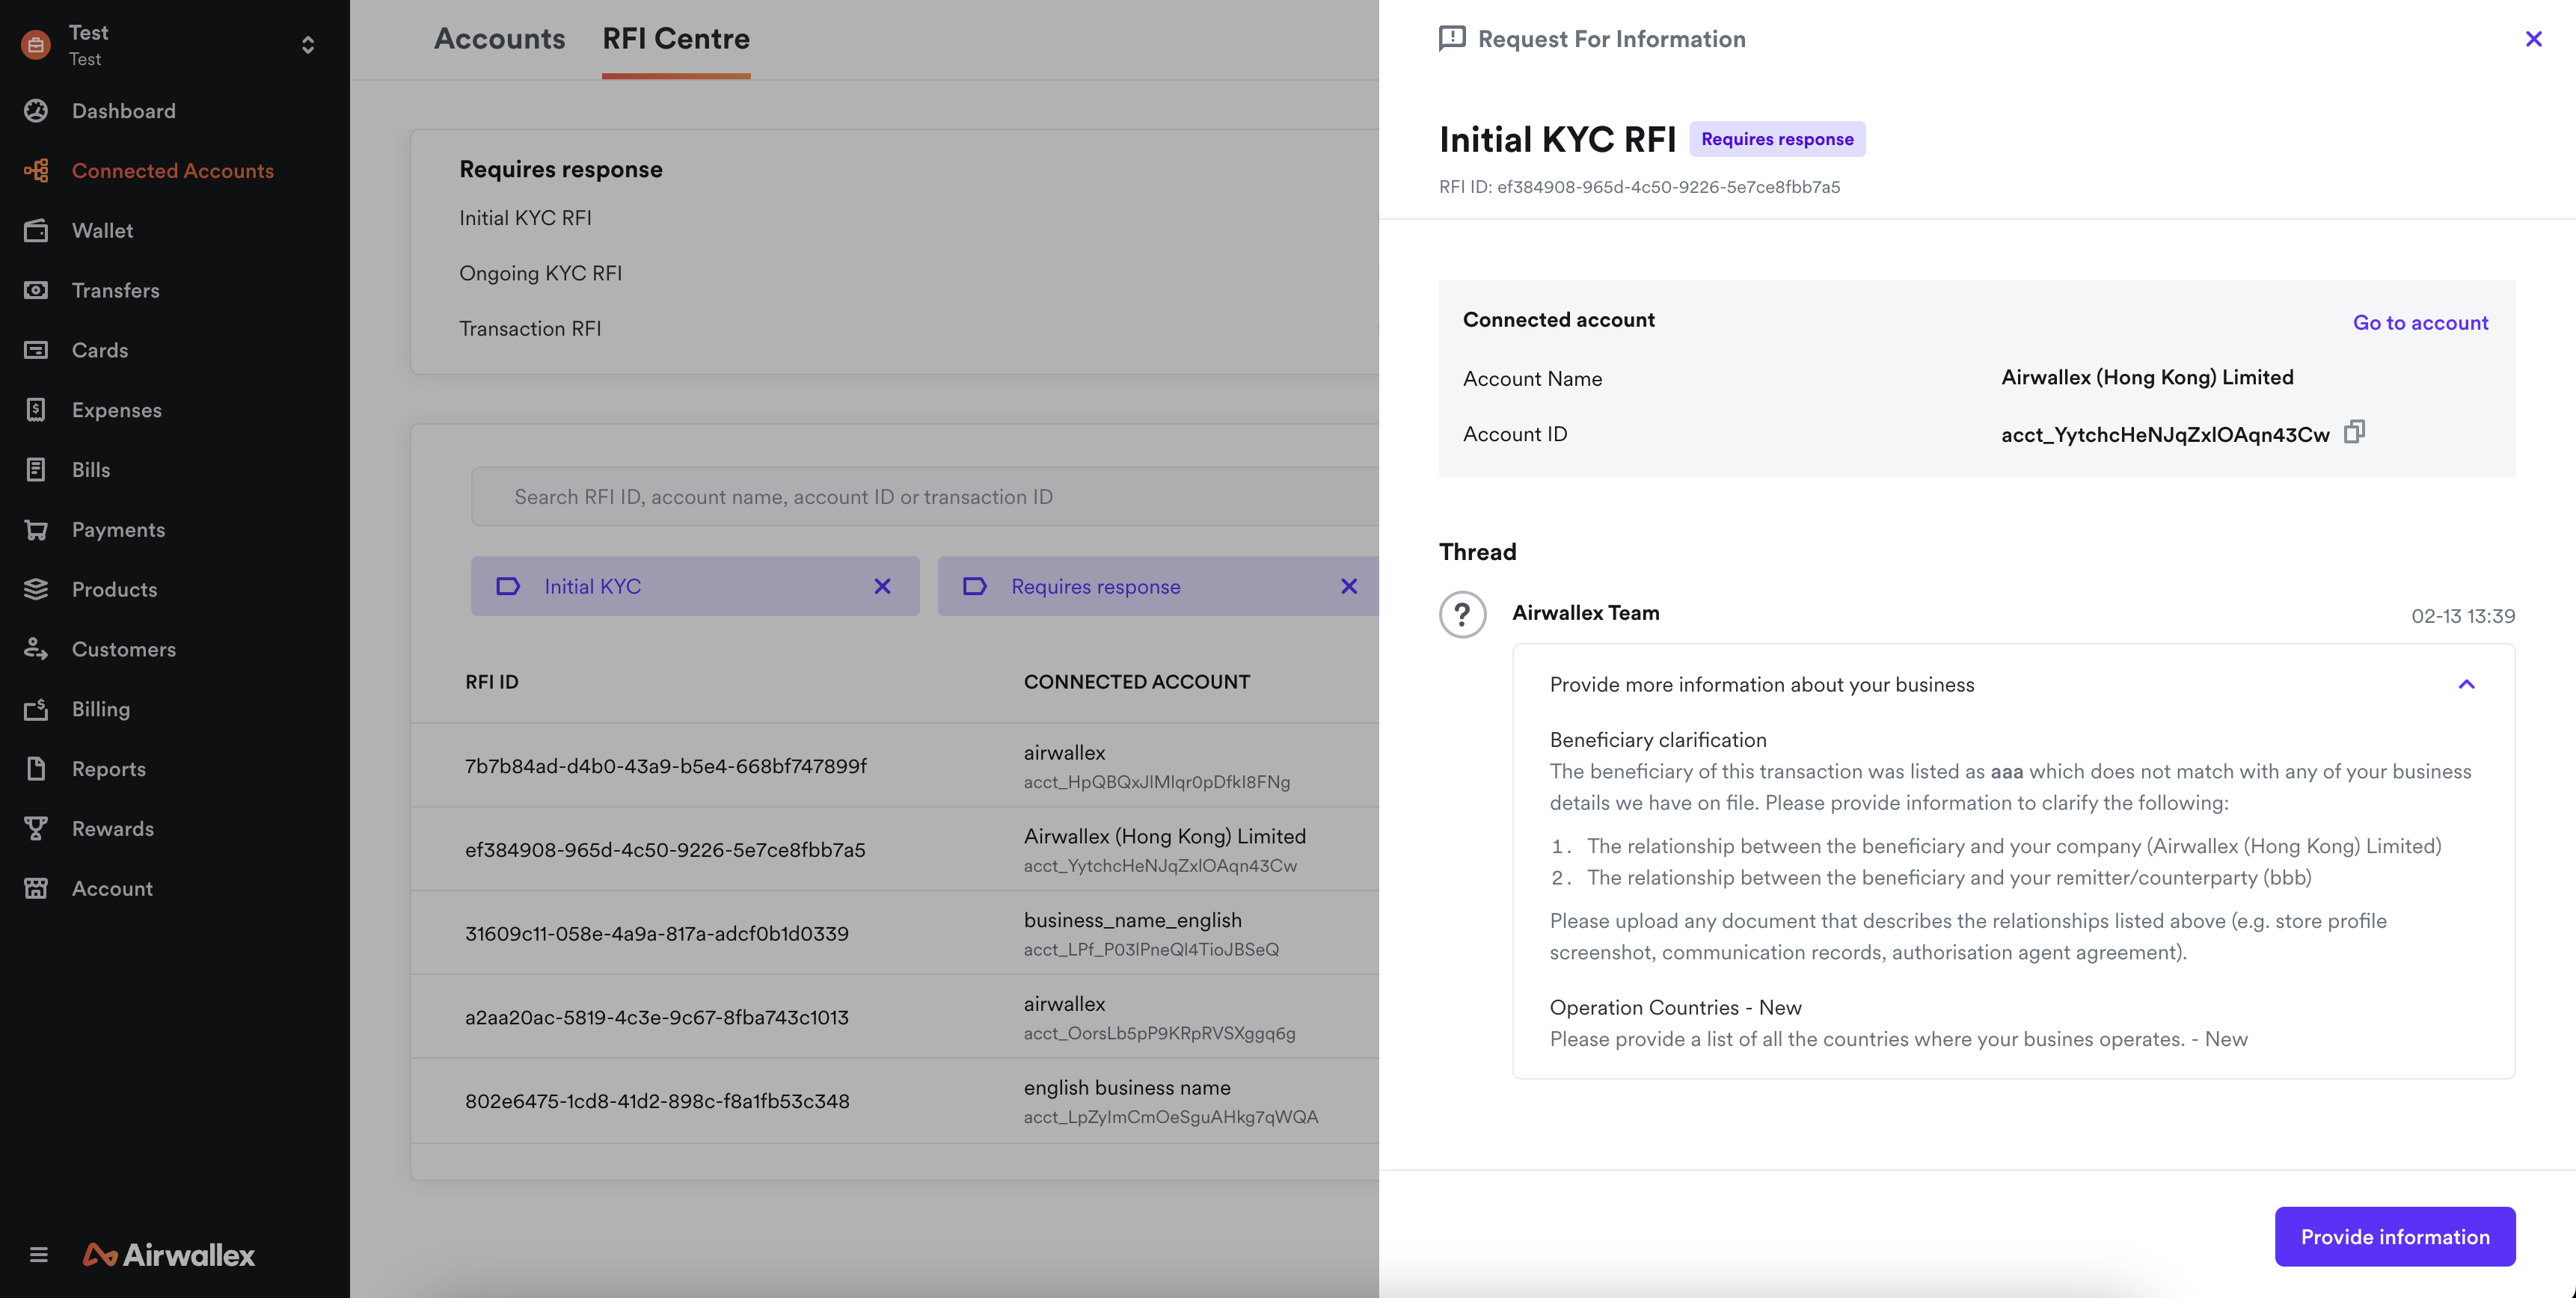Select Transaction RFI category
2576x1298 pixels.
[x=530, y=329]
